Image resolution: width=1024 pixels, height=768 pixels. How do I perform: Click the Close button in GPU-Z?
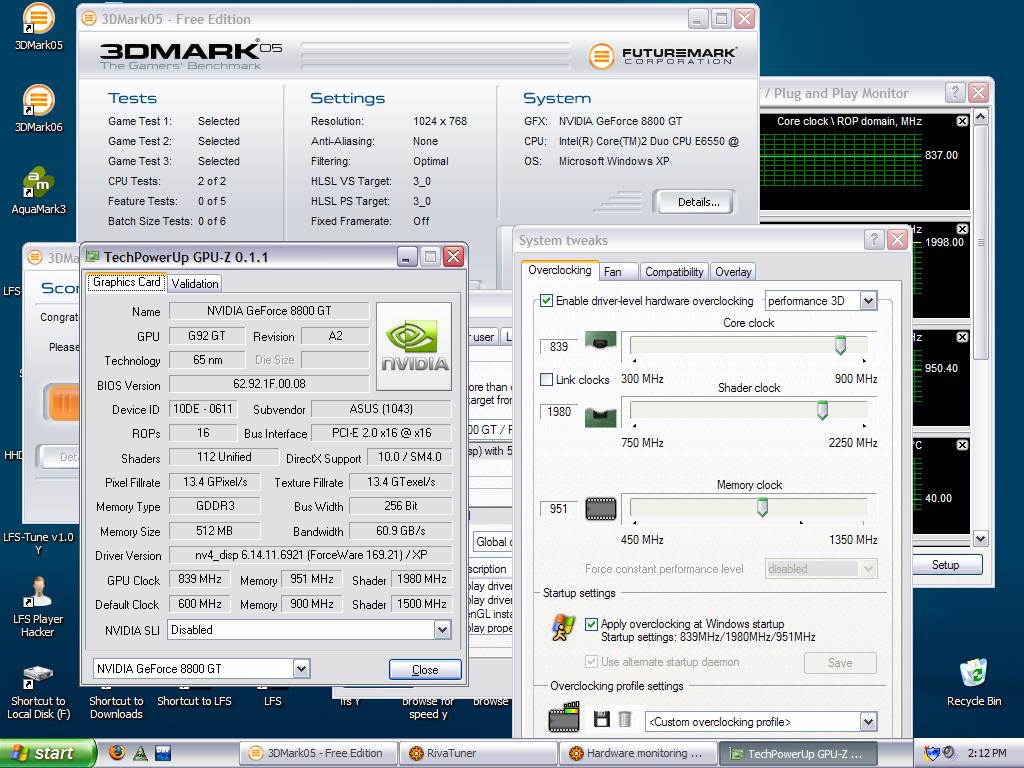[424, 669]
